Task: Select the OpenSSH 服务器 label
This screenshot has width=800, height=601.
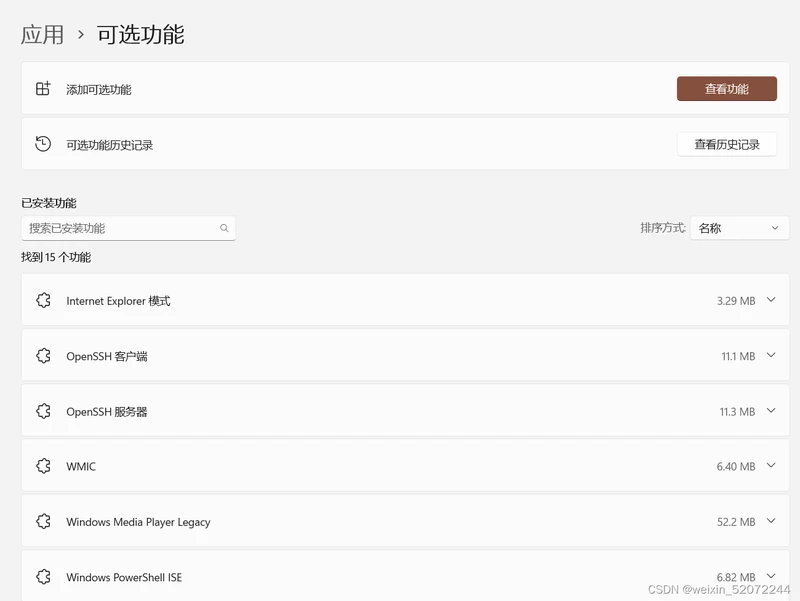Action: coord(107,412)
